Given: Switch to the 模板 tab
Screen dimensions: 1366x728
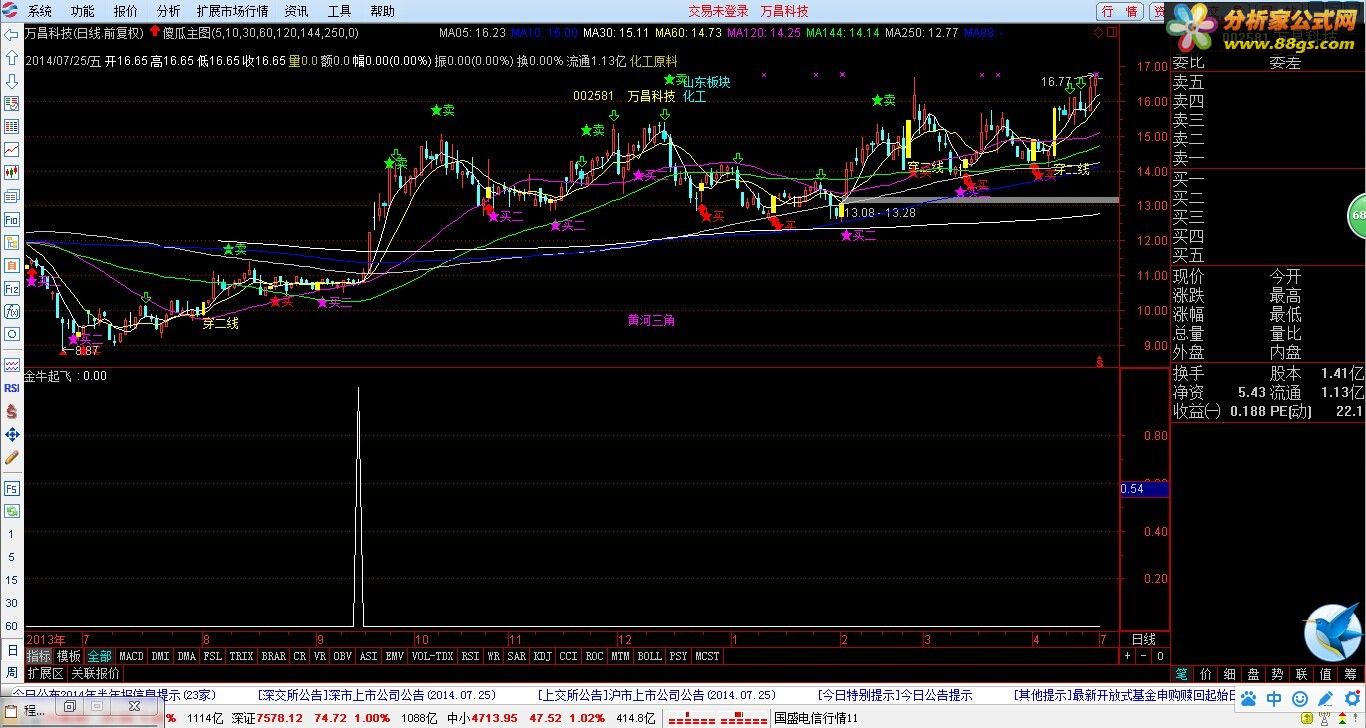Looking at the screenshot, I should pos(69,656).
